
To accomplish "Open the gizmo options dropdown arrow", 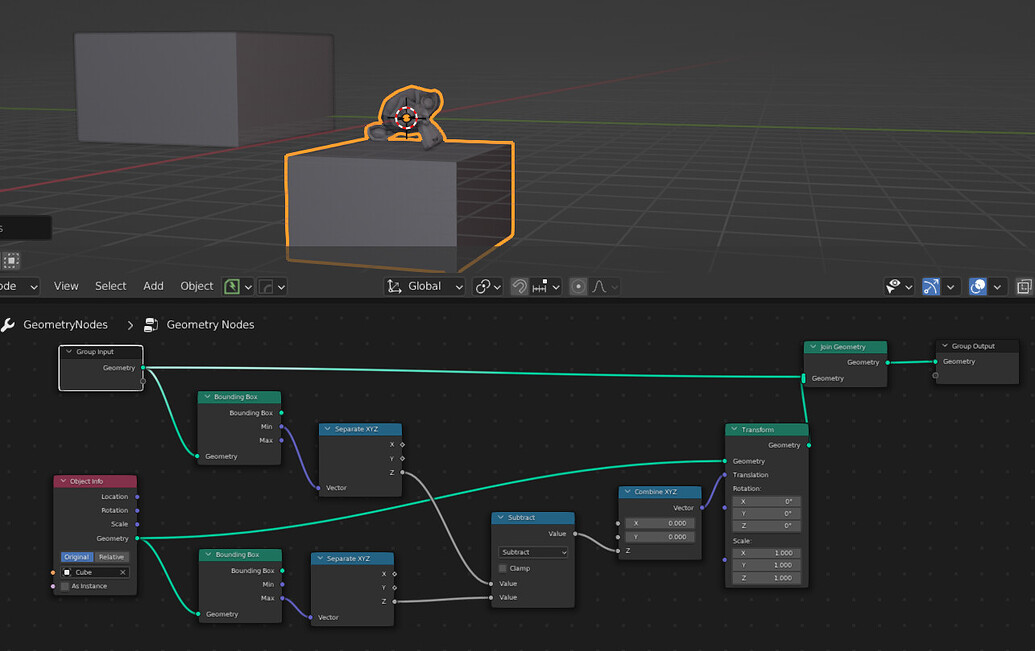I will (951, 287).
